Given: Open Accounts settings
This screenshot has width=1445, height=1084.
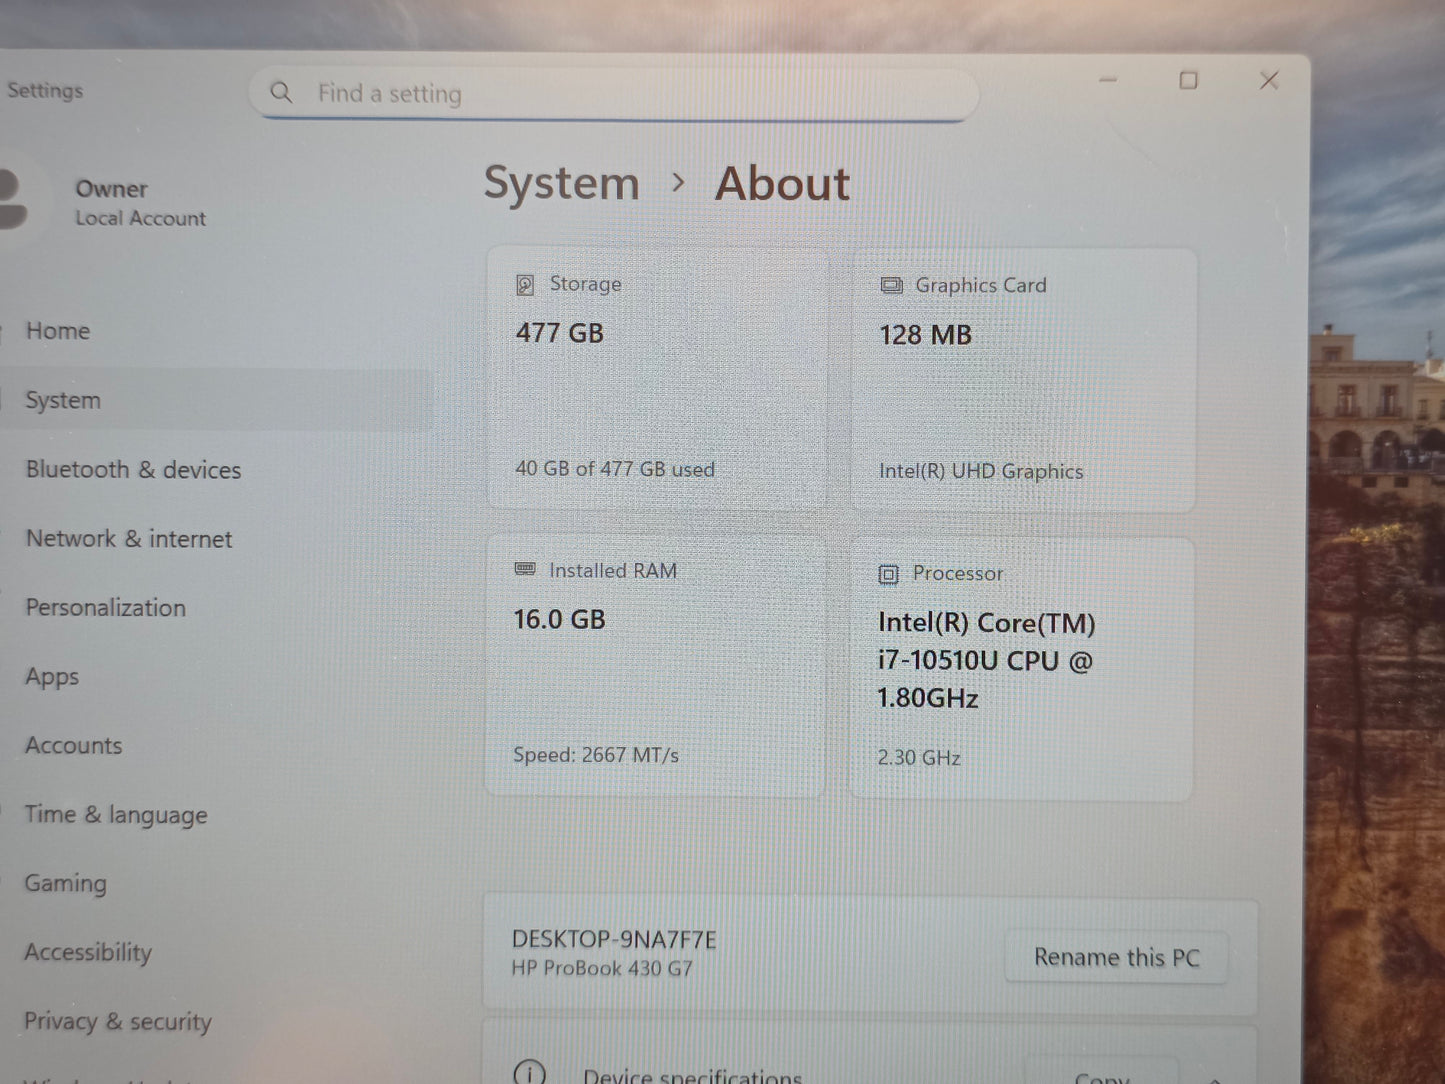Looking at the screenshot, I should pos(71,745).
